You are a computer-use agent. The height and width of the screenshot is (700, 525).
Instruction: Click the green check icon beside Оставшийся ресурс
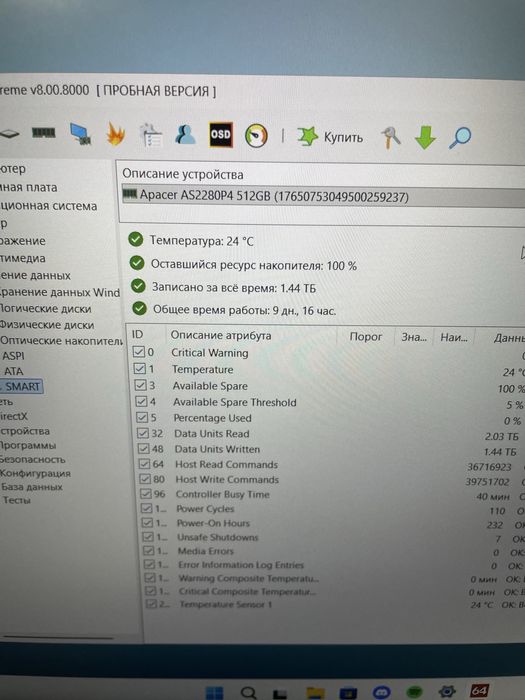tap(137, 263)
